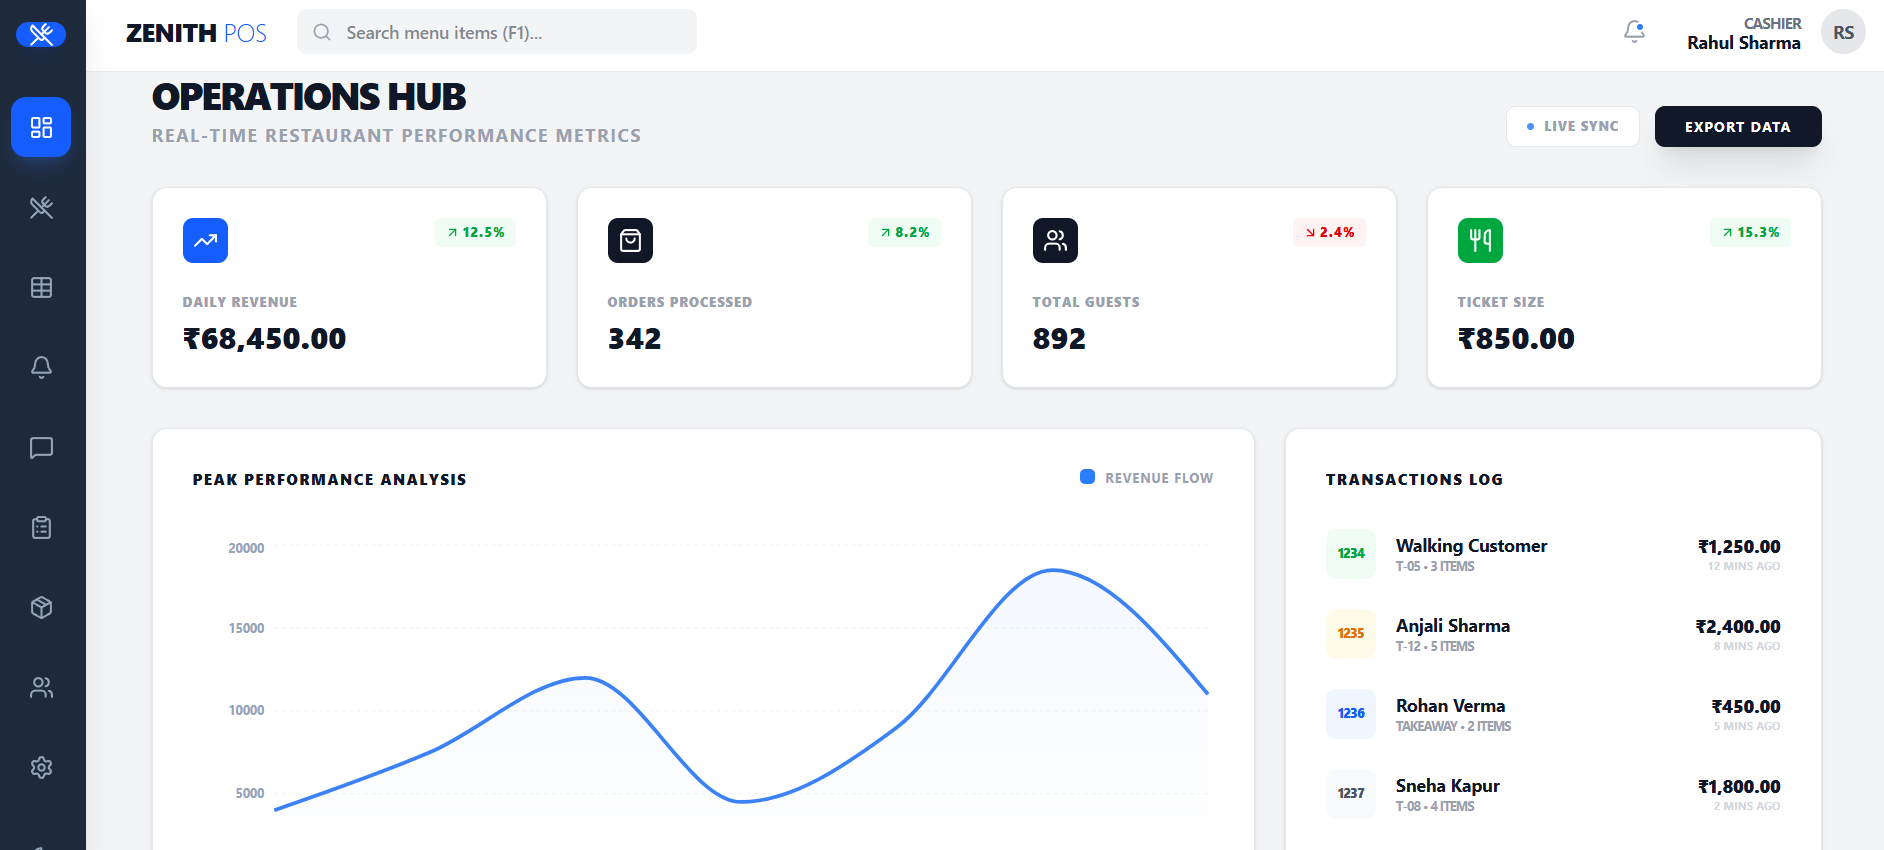1884x850 pixels.
Task: Click the Total Guests people icon
Action: pyautogui.click(x=1055, y=240)
